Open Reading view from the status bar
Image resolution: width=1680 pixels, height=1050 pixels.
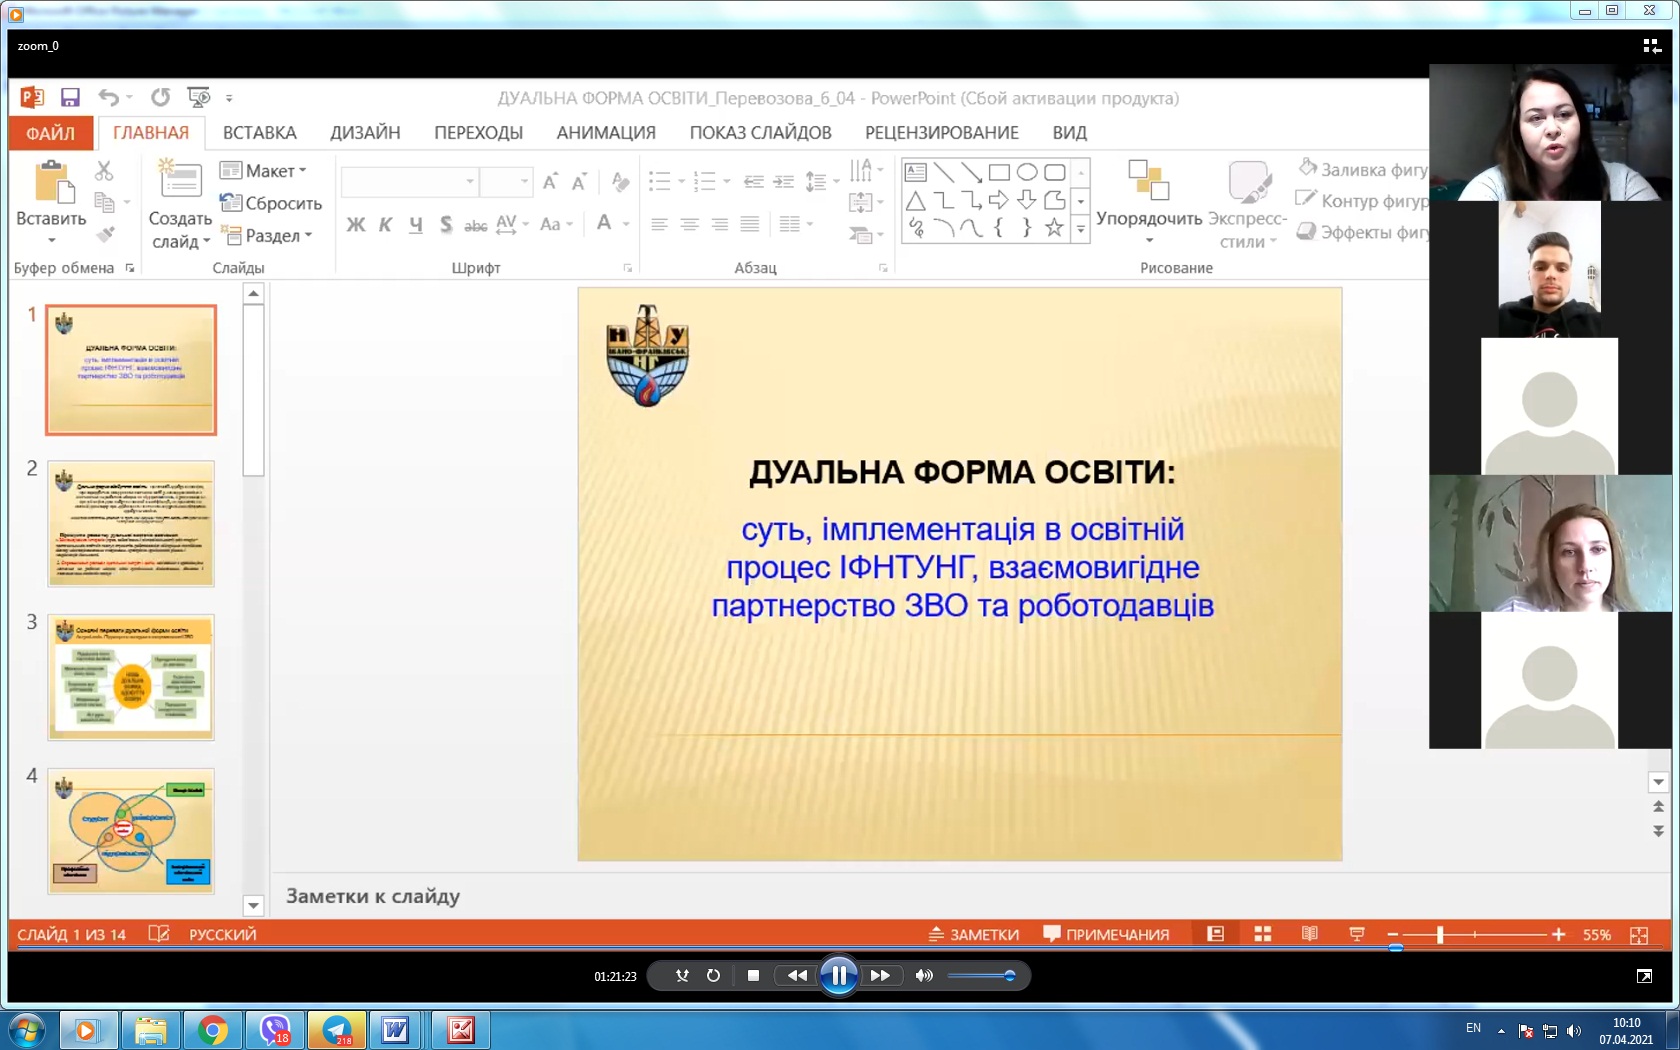click(1310, 934)
